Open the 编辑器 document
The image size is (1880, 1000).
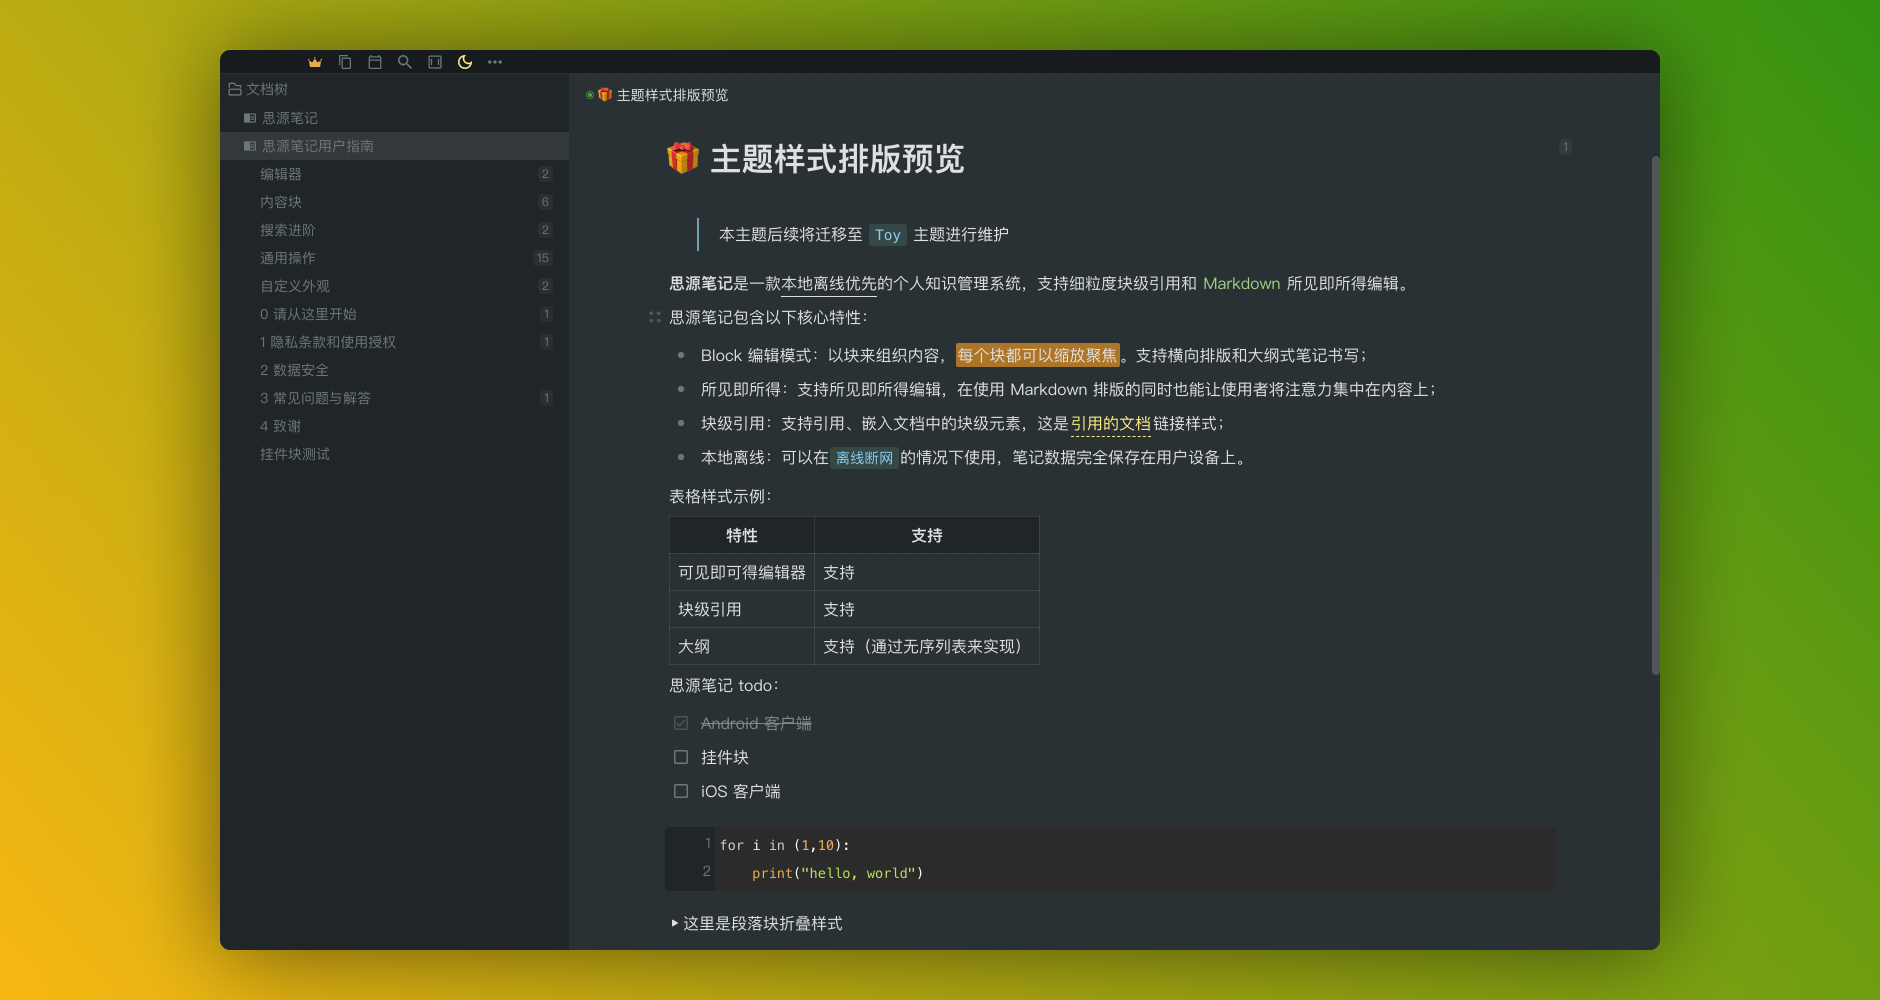click(394, 174)
